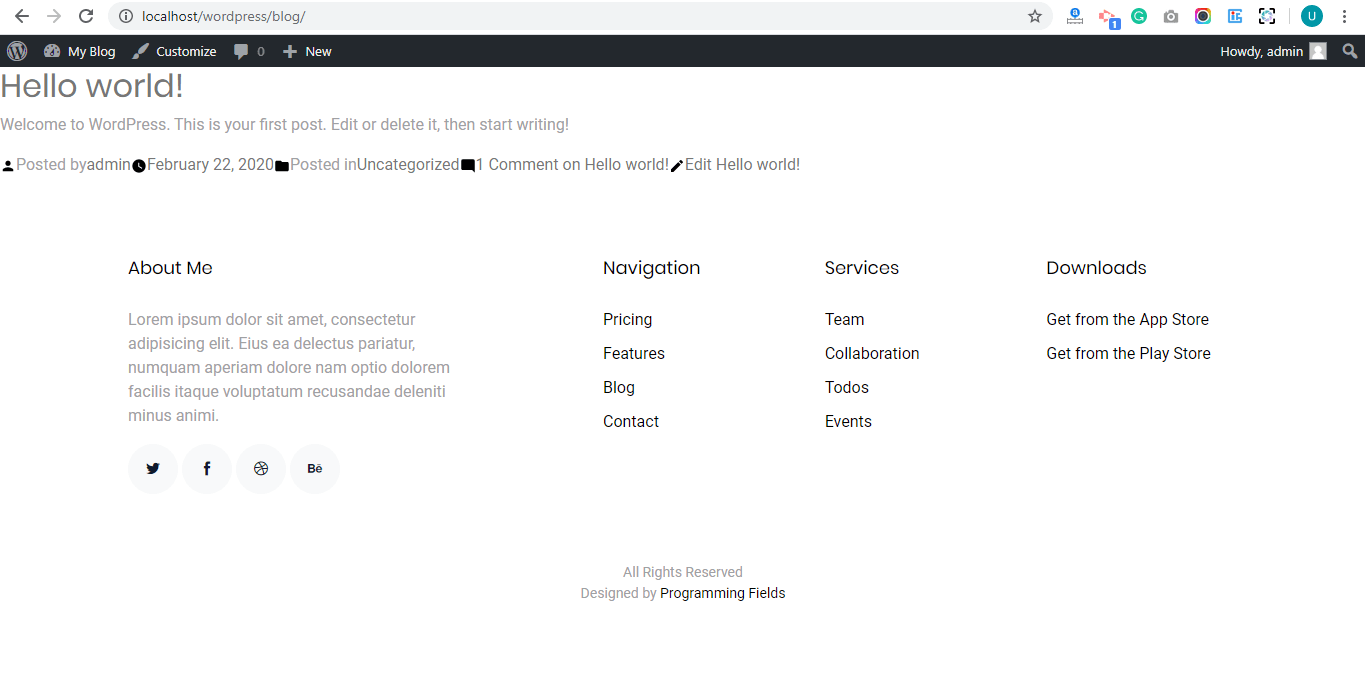The image size is (1365, 689).
Task: Go back using the browser back arrow
Action: (x=22, y=16)
